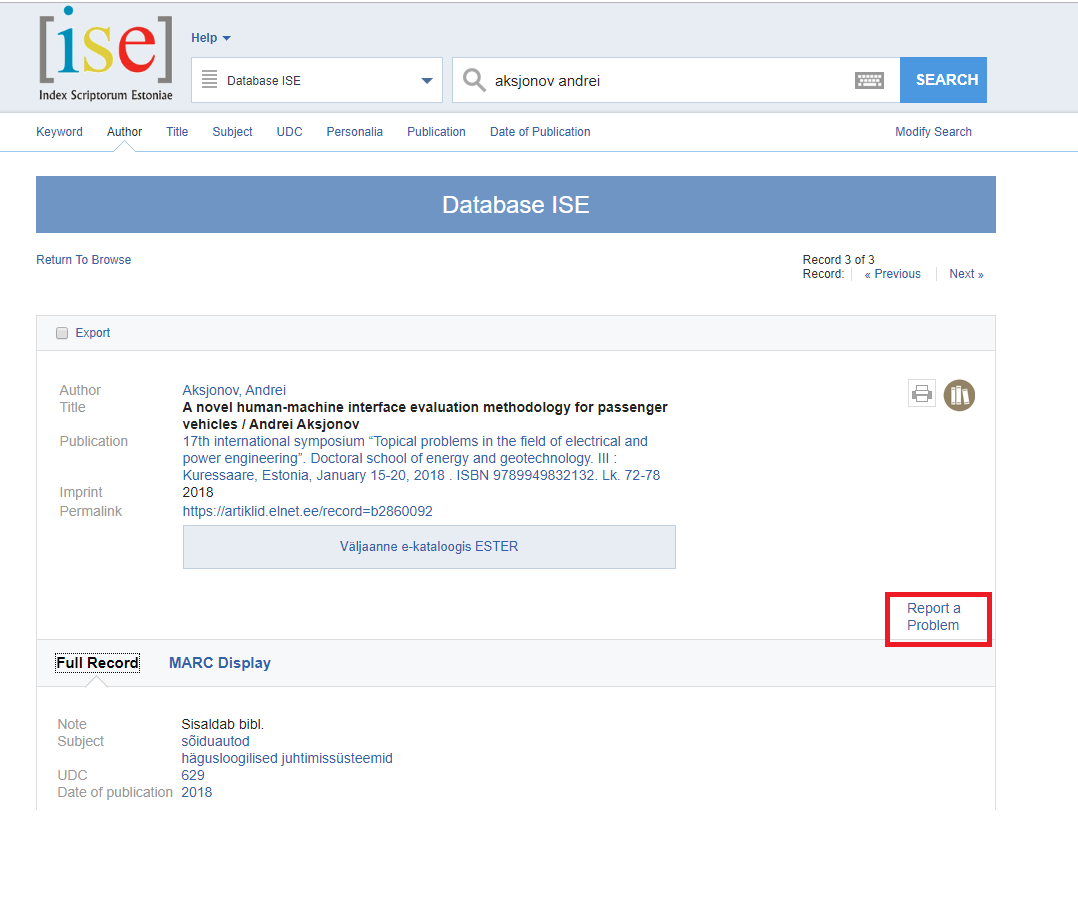Go to Next record

[x=966, y=274]
